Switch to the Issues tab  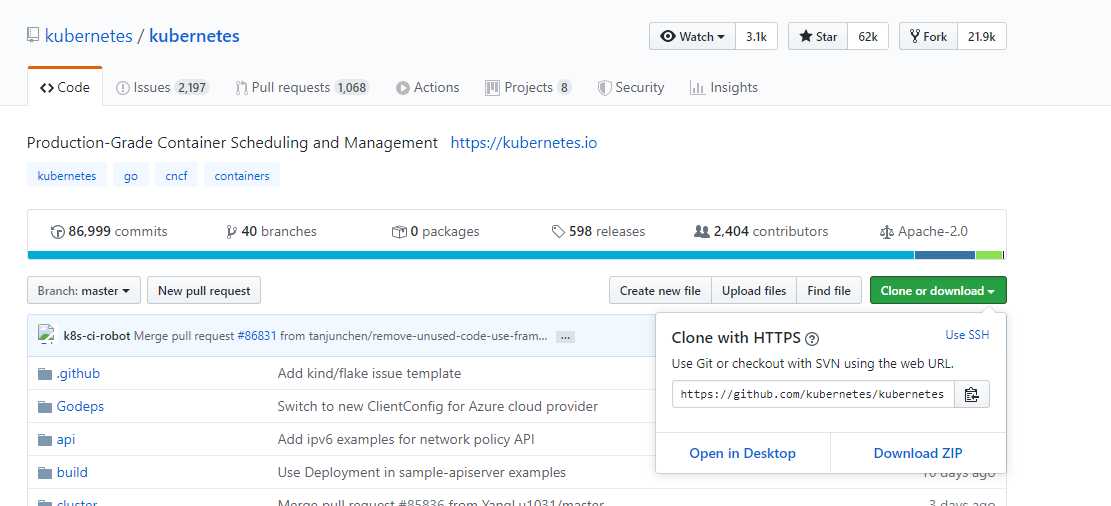[x=162, y=87]
